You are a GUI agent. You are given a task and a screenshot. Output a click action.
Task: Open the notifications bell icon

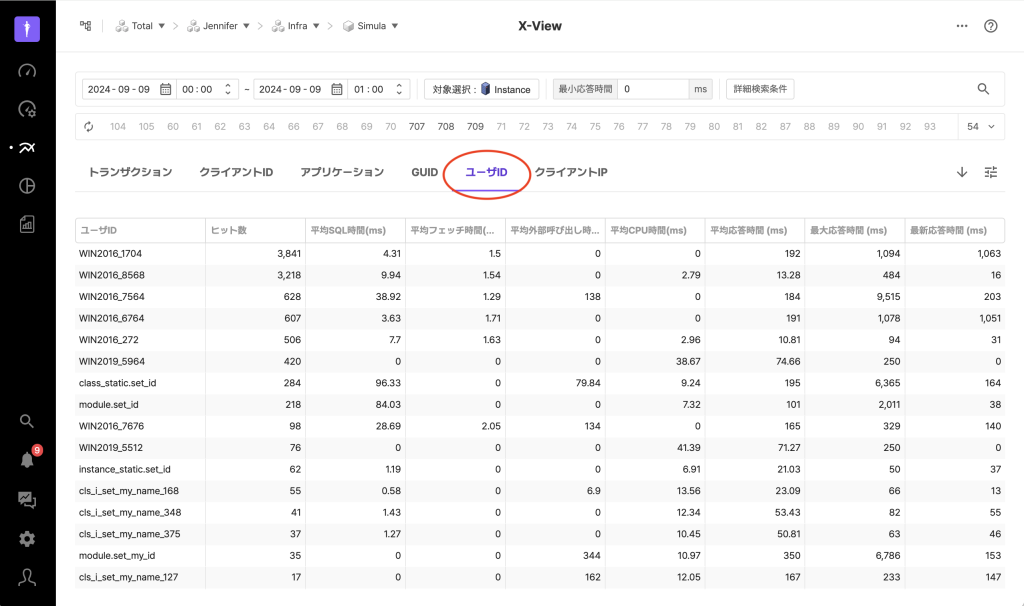27,460
